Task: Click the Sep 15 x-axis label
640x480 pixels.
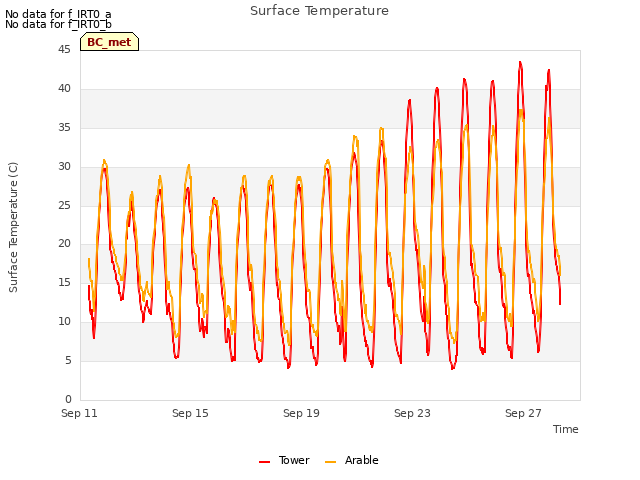Action: click(x=190, y=413)
